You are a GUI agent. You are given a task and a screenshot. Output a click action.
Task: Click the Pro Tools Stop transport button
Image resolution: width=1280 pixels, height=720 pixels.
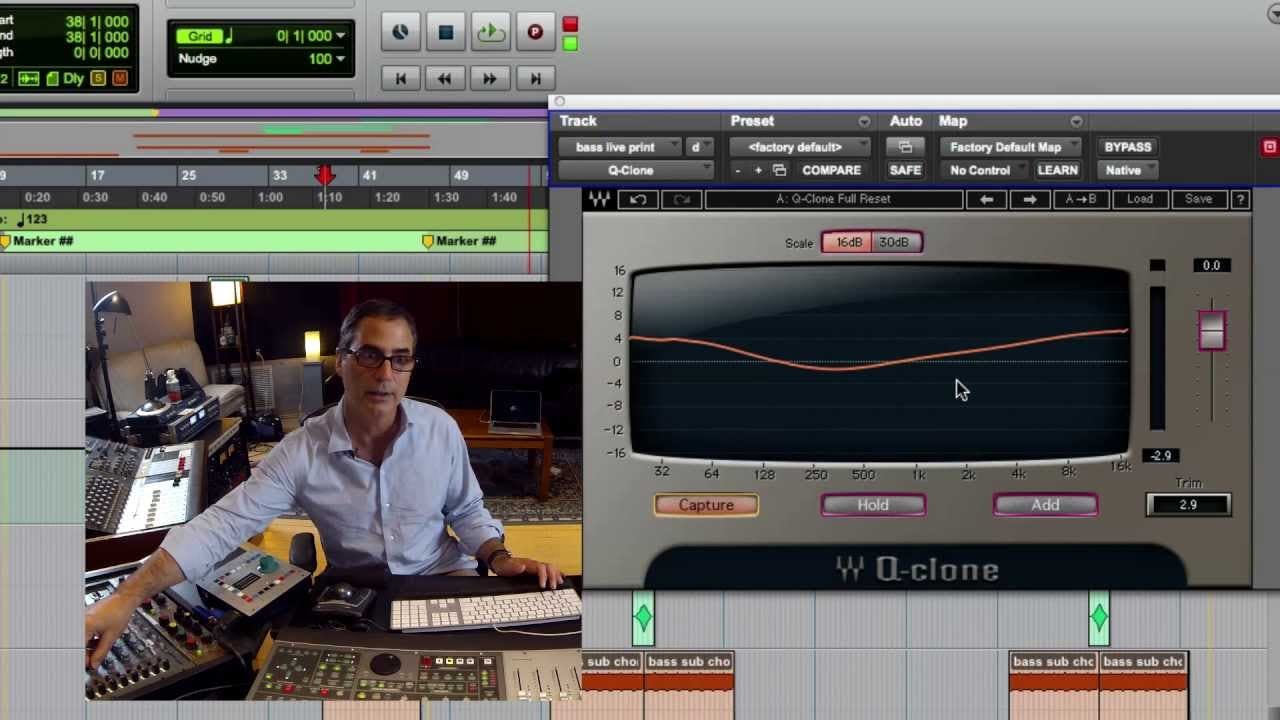[445, 32]
